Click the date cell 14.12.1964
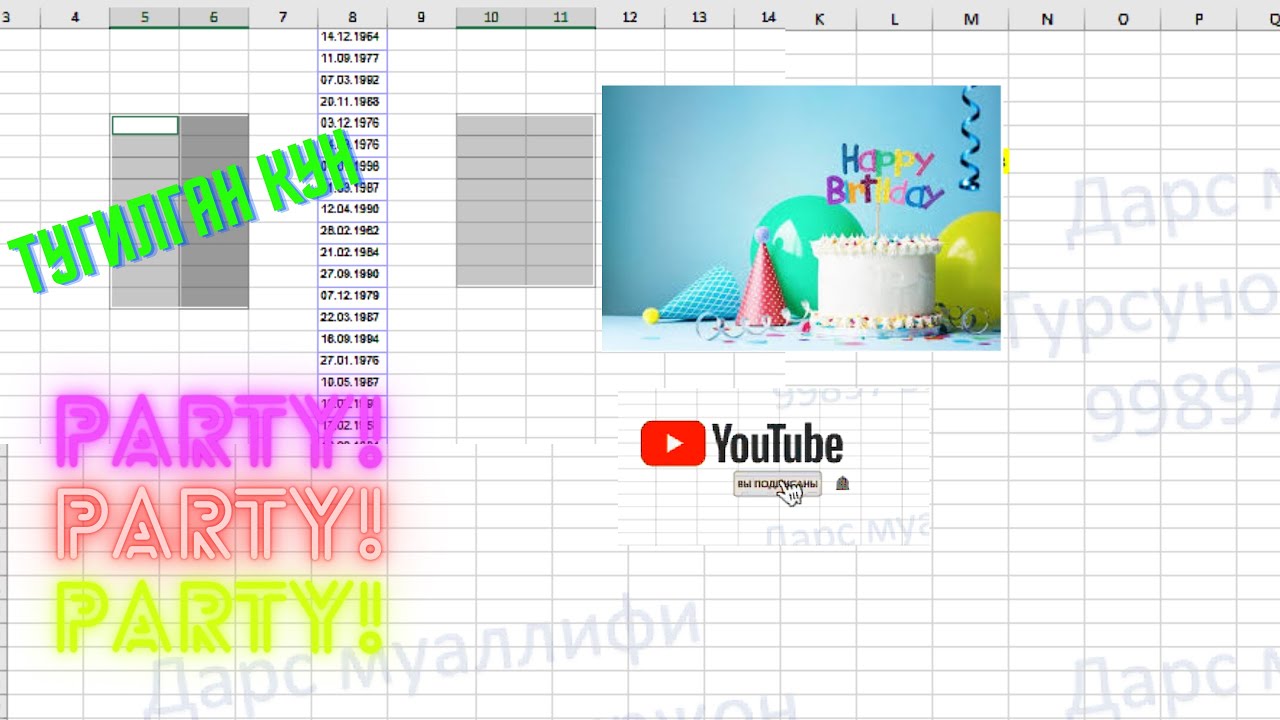 pos(352,36)
